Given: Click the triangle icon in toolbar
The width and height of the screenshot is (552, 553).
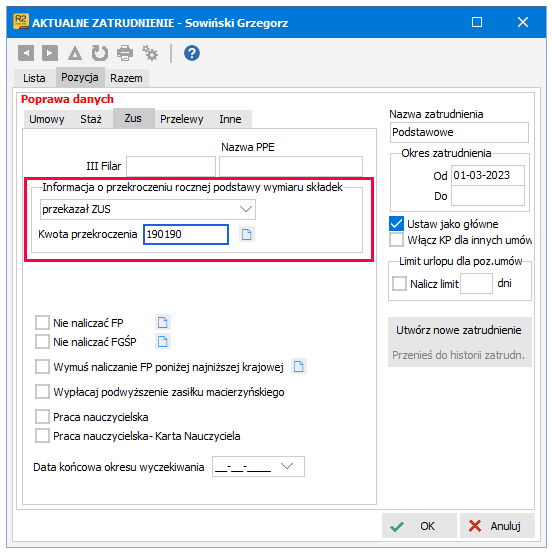Looking at the screenshot, I should pyautogui.click(x=75, y=53).
